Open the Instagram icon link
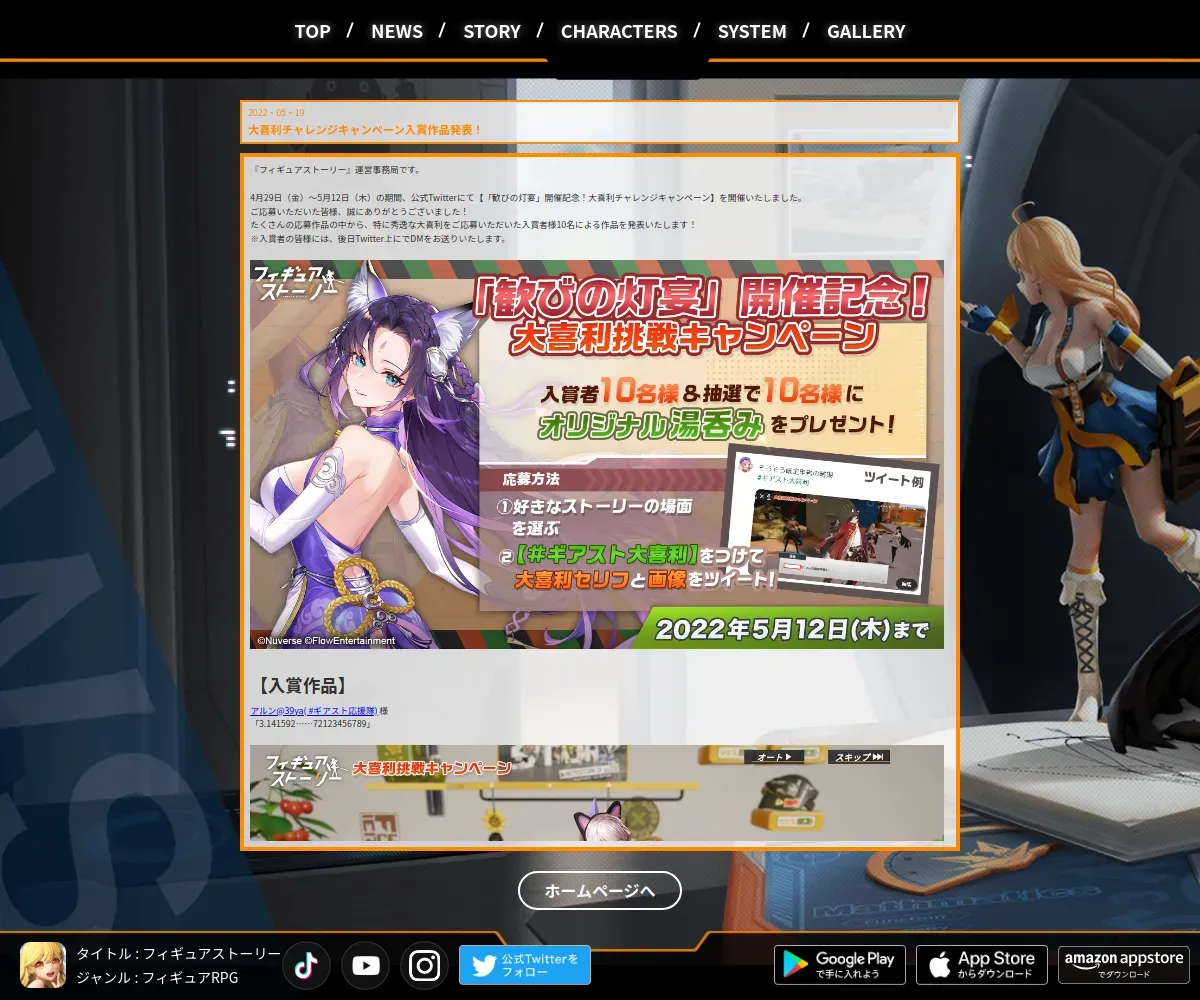The height and width of the screenshot is (1000, 1200). point(425,965)
